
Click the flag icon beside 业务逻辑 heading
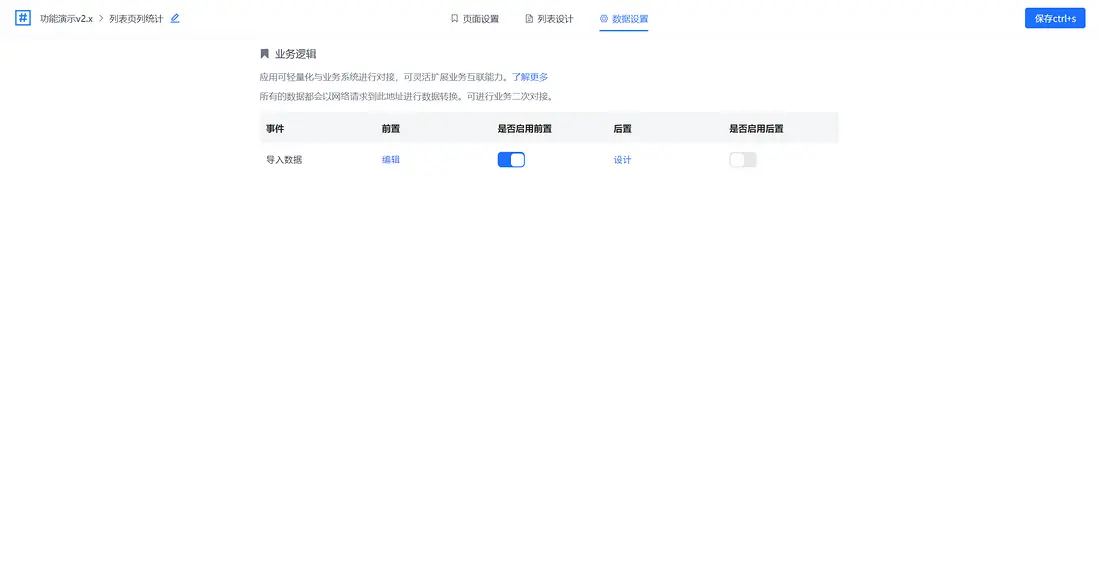[264, 53]
